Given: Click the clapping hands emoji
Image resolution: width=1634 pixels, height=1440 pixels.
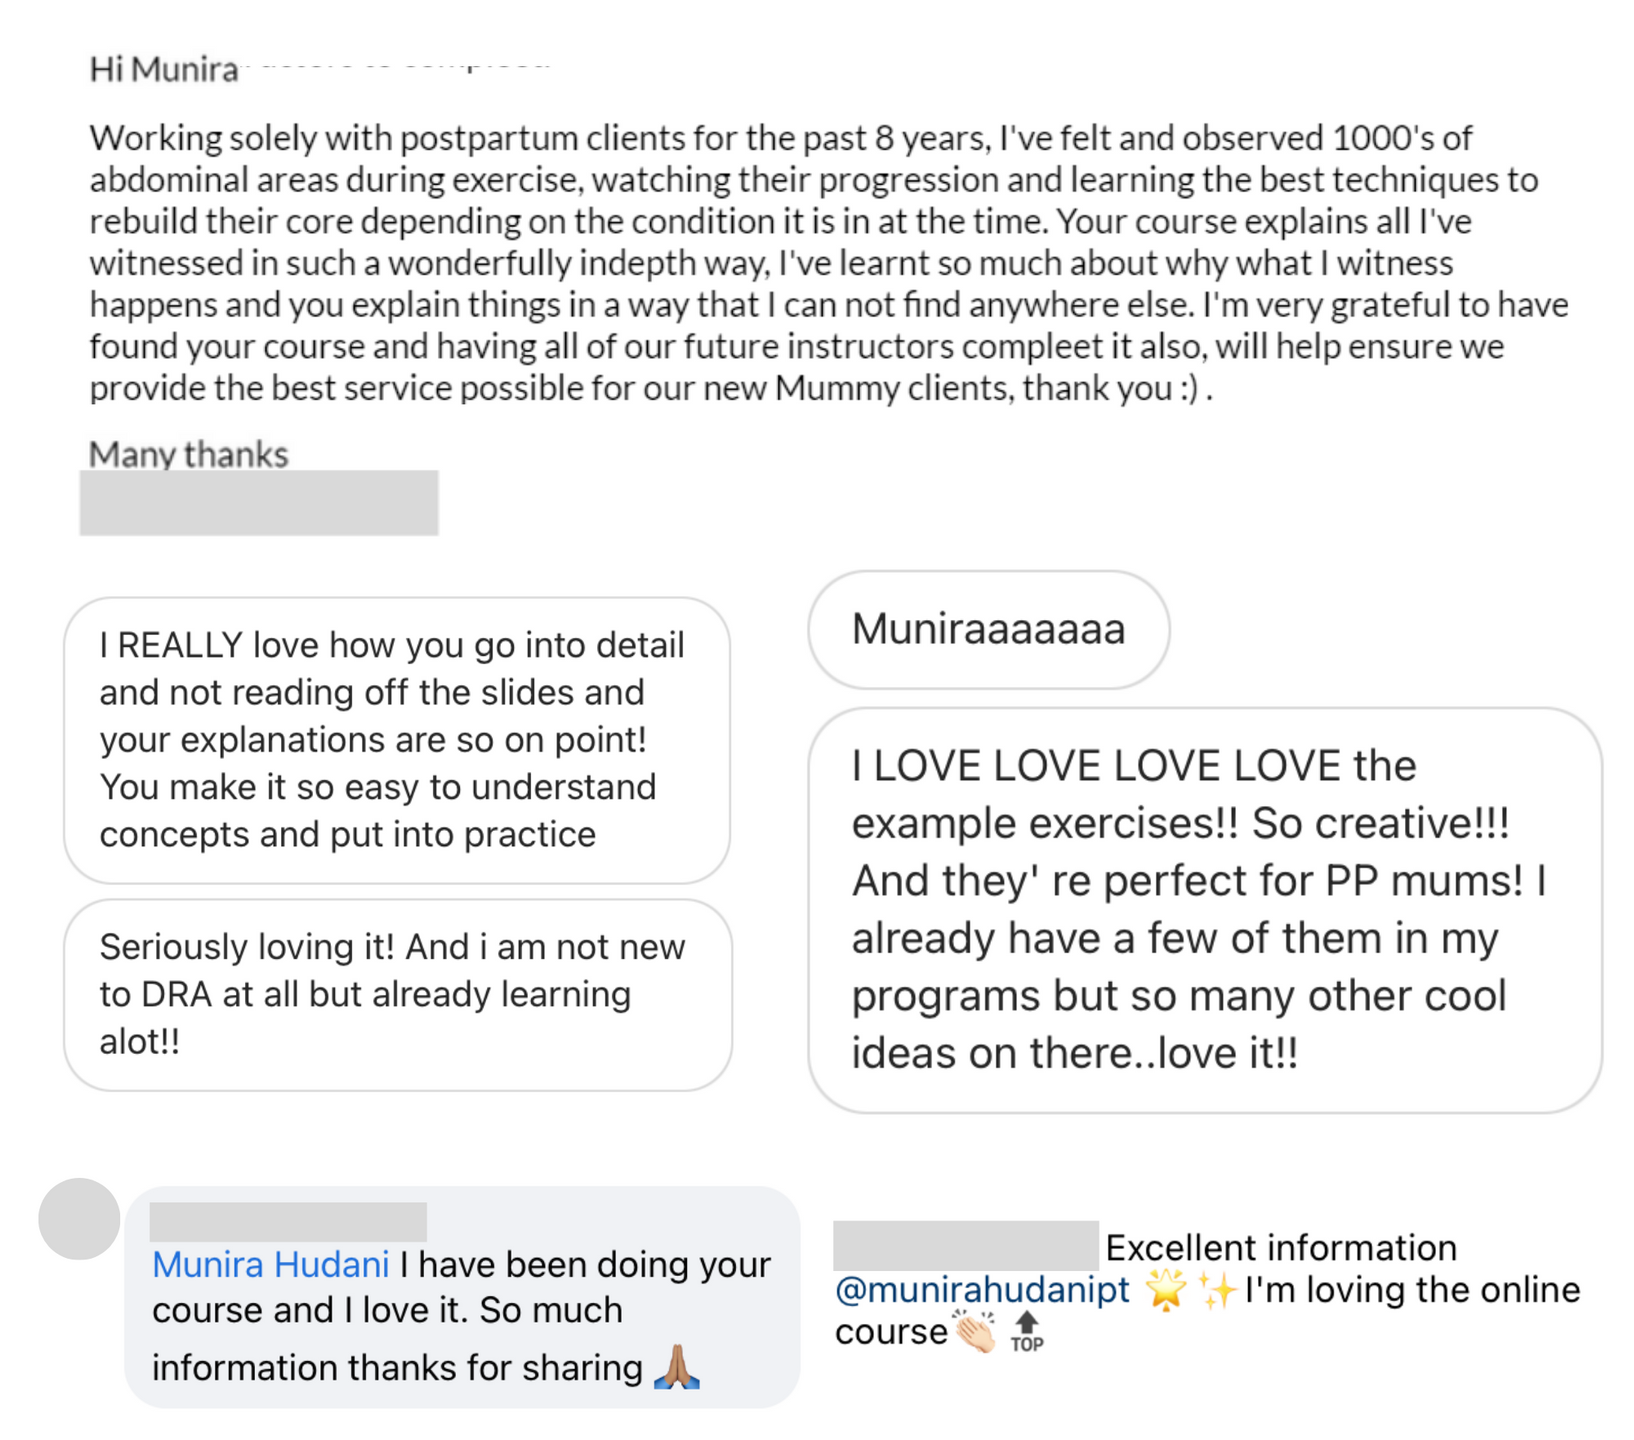Looking at the screenshot, I should [974, 1332].
